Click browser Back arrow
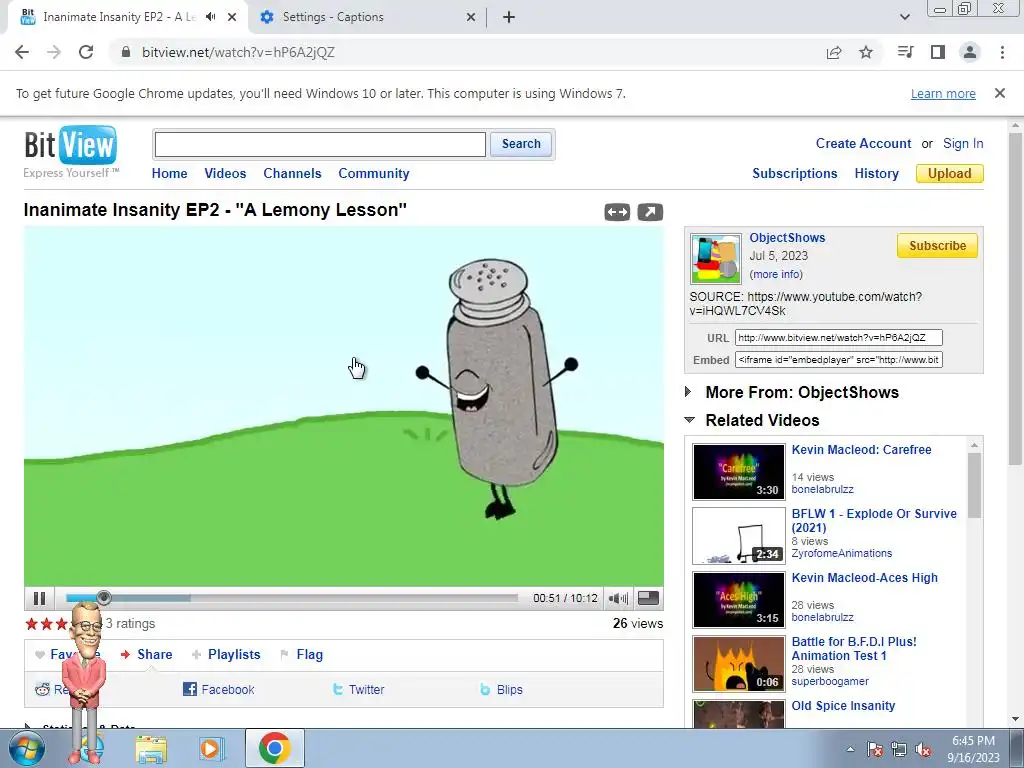Image resolution: width=1024 pixels, height=768 pixels. 22,52
